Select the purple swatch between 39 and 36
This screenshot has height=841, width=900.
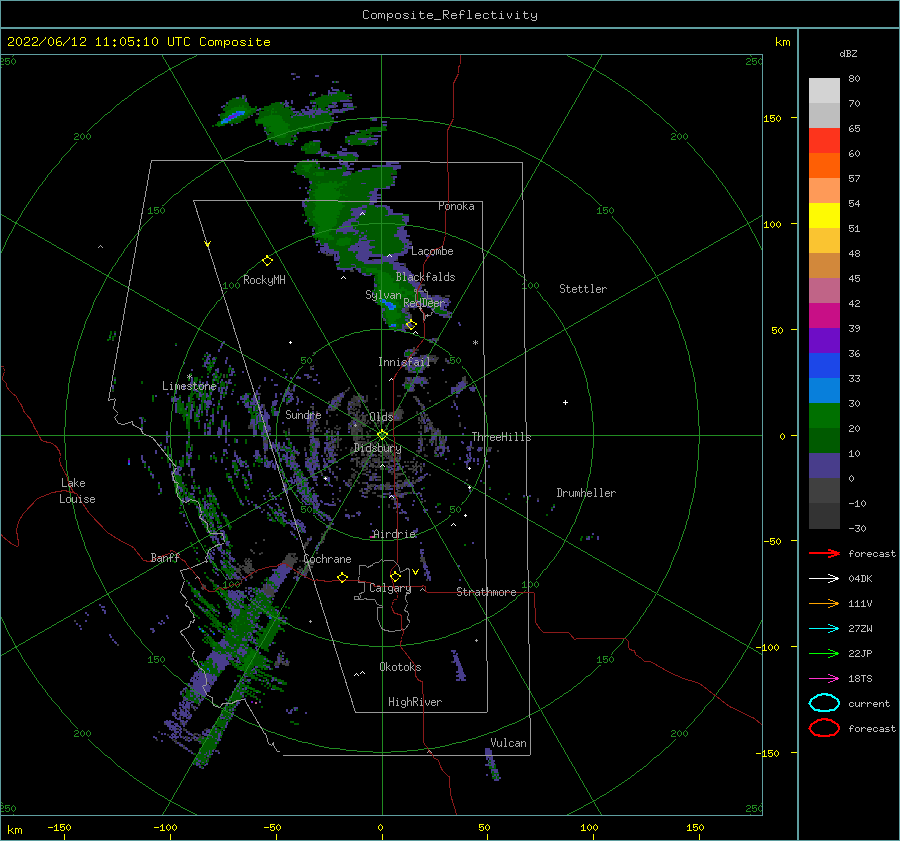coord(824,340)
